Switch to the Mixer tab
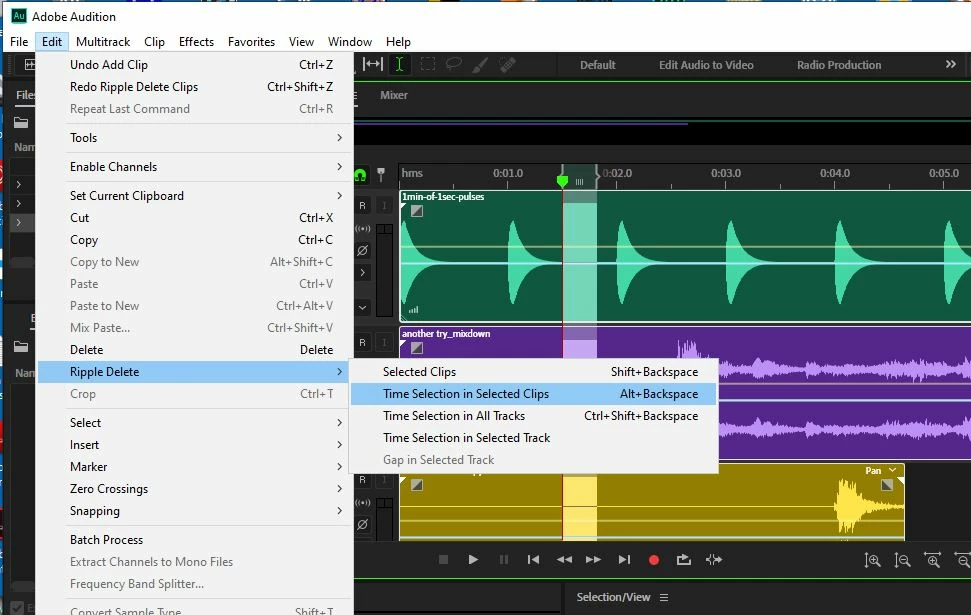The image size is (971, 615). (x=394, y=95)
